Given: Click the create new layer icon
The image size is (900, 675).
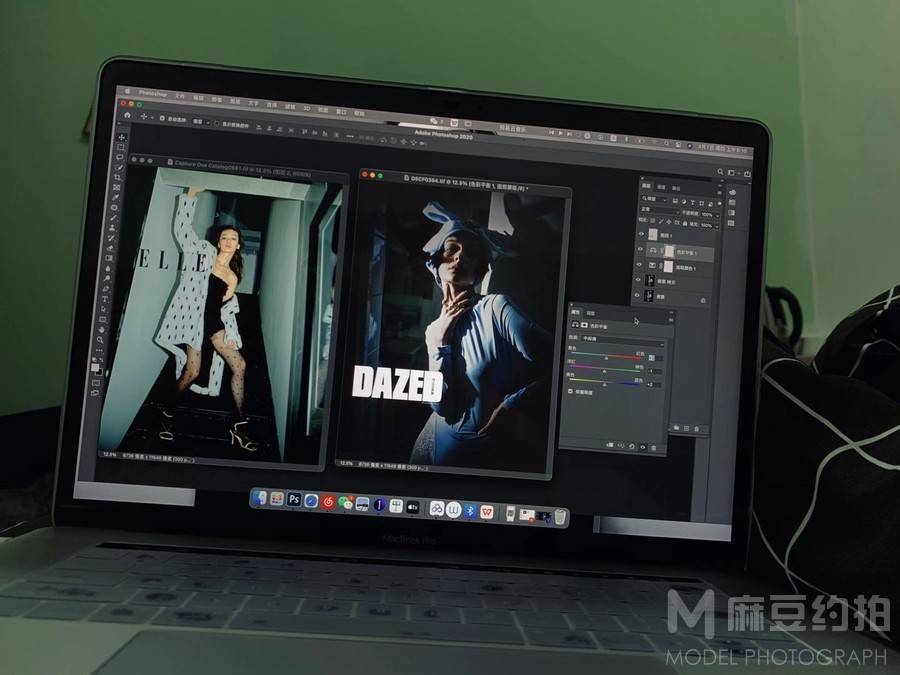Looking at the screenshot, I should [686, 428].
